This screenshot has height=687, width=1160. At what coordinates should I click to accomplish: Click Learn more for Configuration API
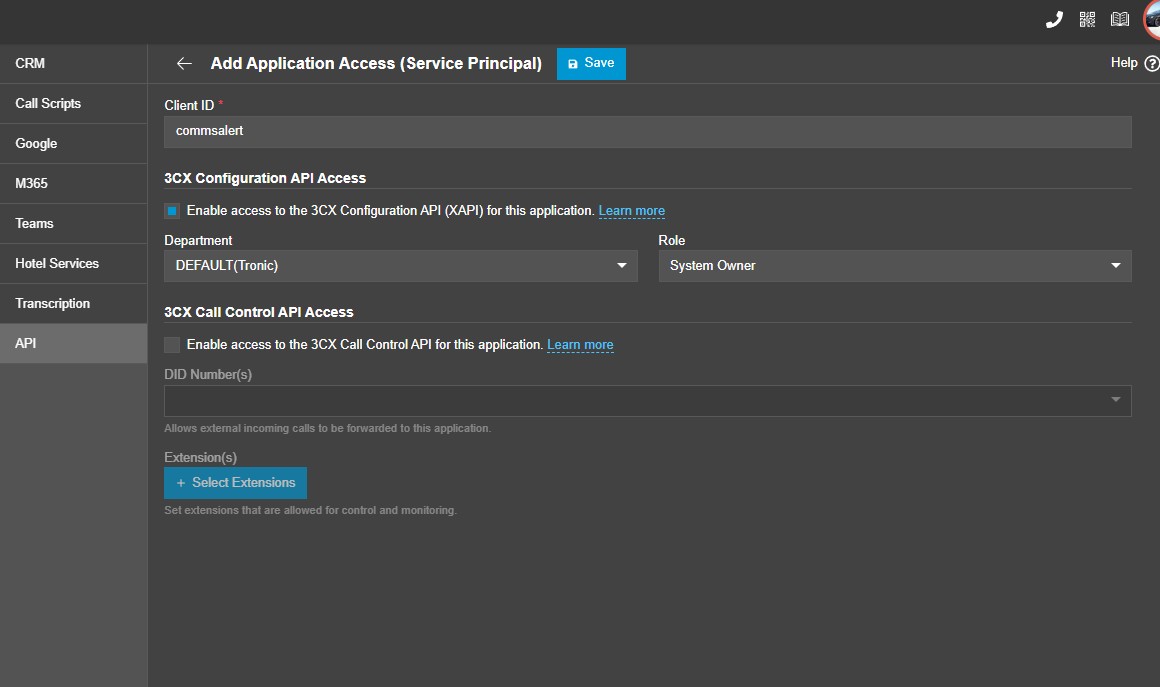pyautogui.click(x=631, y=211)
